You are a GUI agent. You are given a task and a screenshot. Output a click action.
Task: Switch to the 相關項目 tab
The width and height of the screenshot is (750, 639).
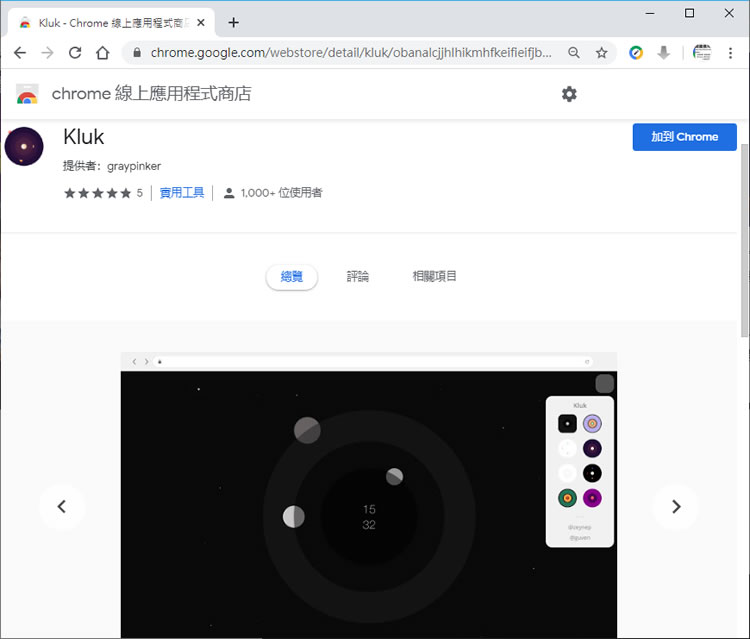[x=434, y=276]
